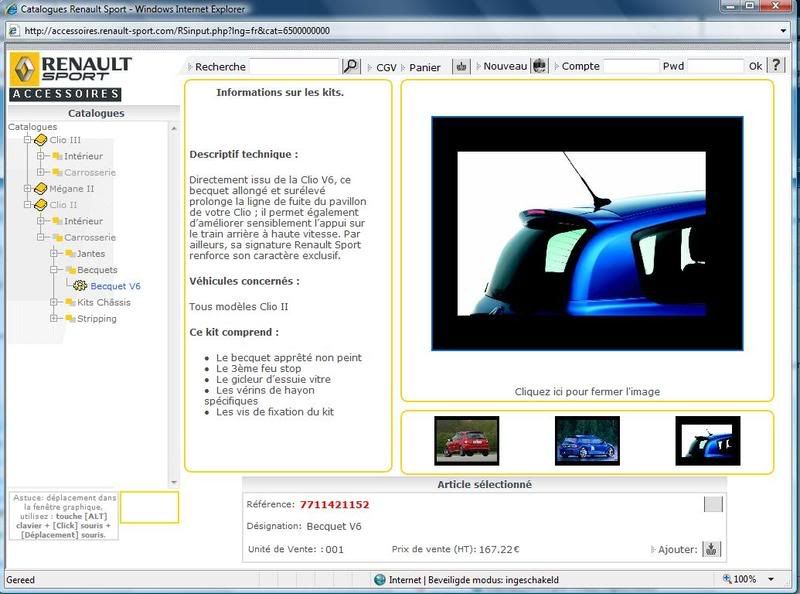The image size is (800, 594).
Task: Click the price 167.22€
Action: [x=499, y=550]
